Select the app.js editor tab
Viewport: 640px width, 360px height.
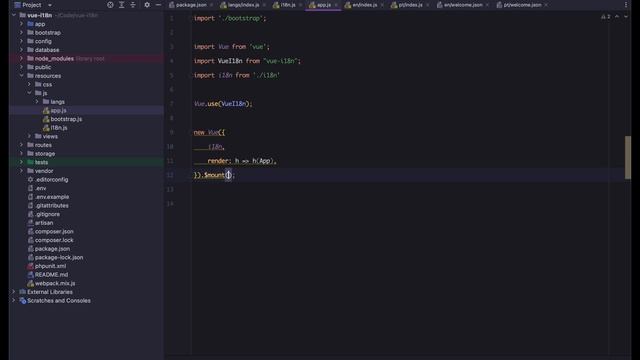pyautogui.click(x=324, y=5)
